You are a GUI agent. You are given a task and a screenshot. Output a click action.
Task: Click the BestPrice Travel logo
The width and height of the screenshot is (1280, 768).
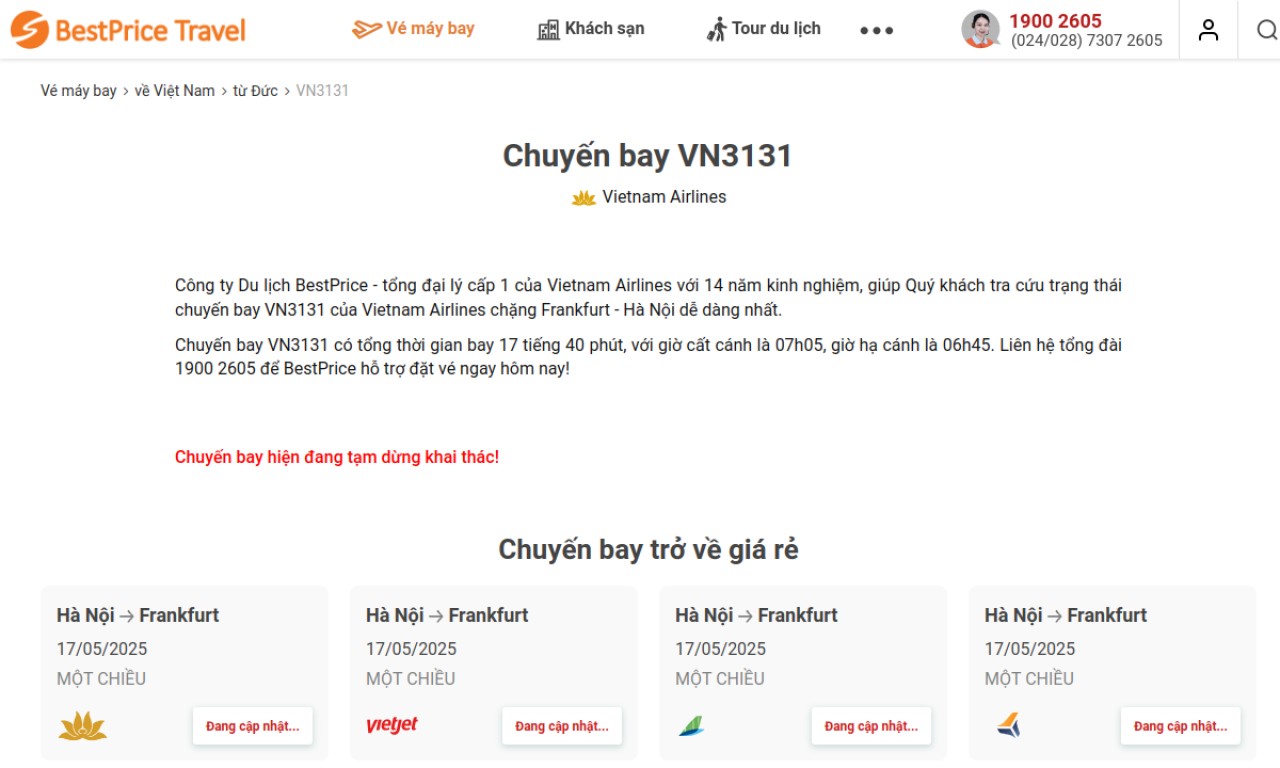click(128, 30)
